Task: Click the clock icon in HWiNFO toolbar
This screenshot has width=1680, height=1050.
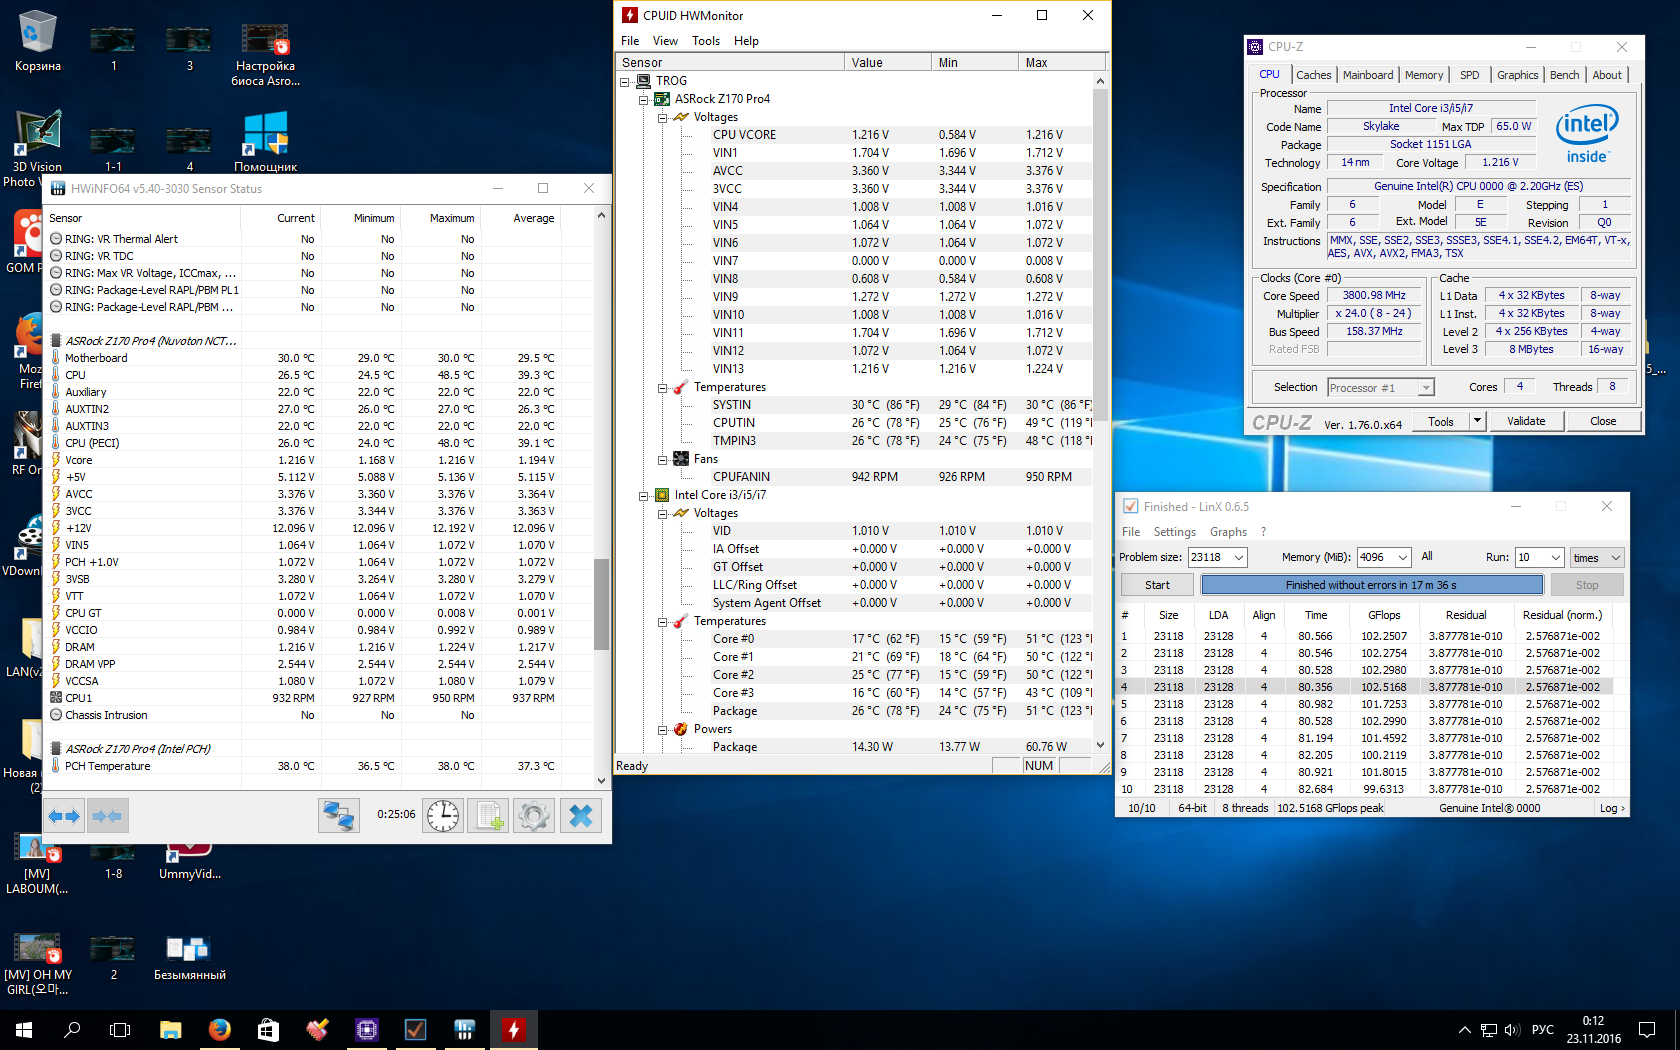Action: pos(442,816)
